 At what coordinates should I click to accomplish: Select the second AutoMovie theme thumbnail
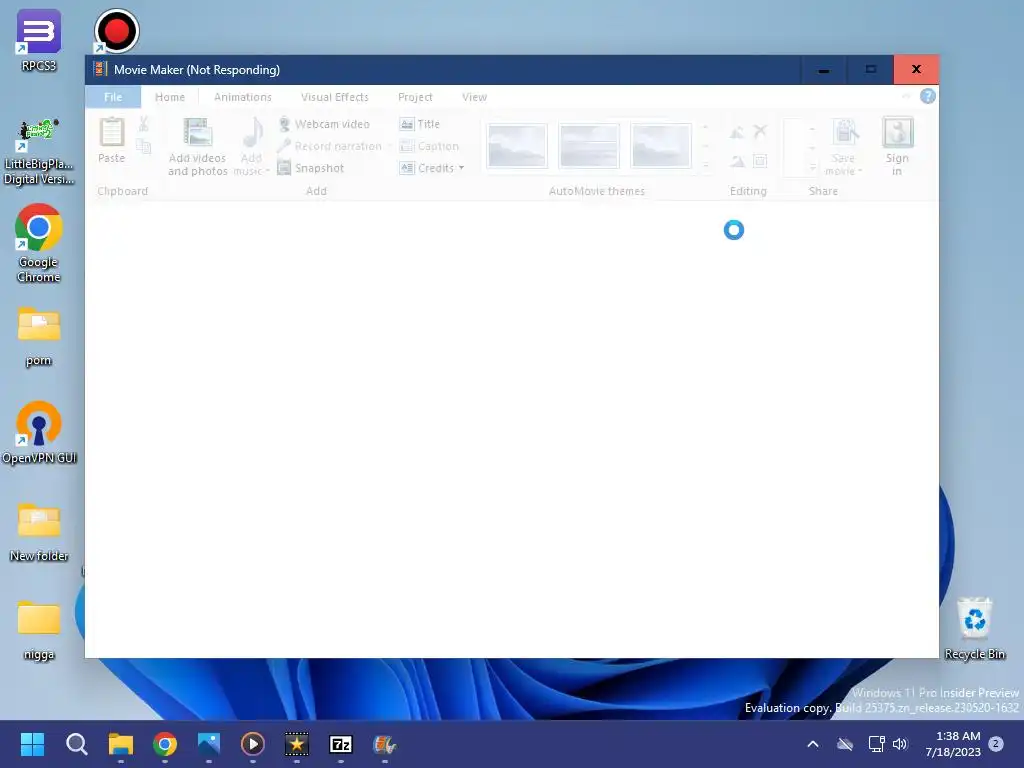tap(589, 146)
